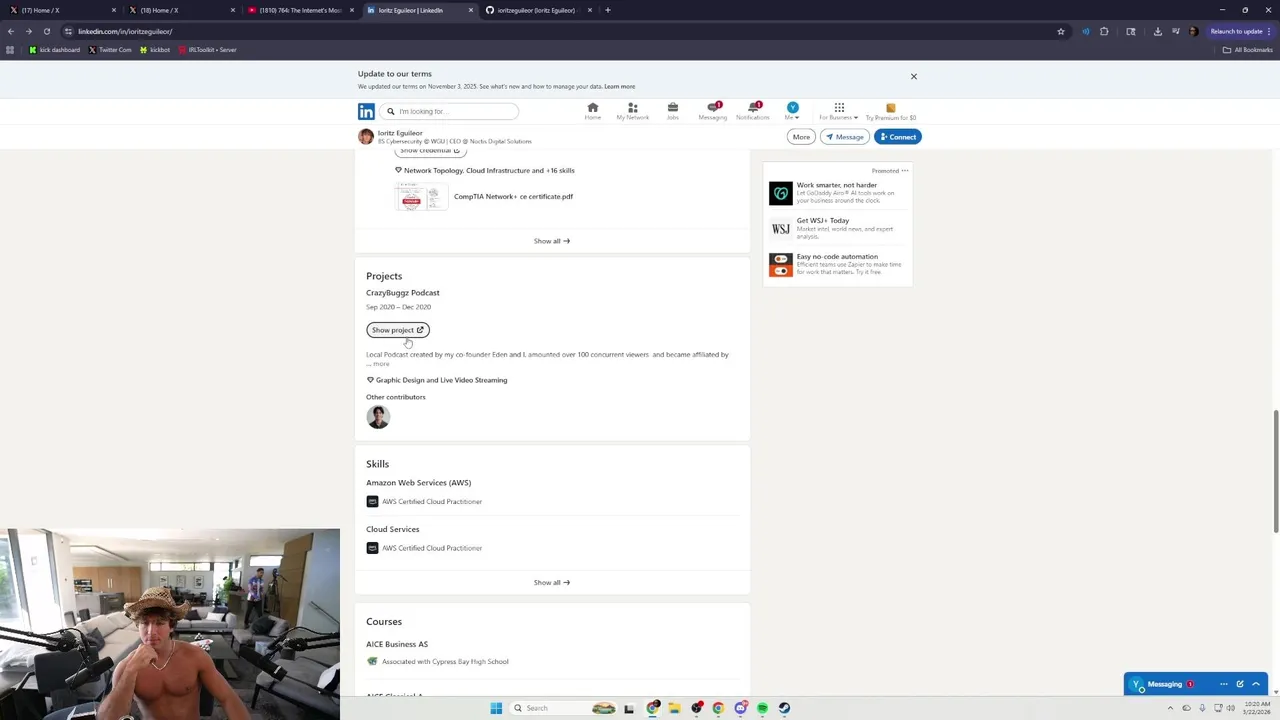Expand Messaging overlay chevron
The image size is (1280, 720).
tap(1256, 684)
